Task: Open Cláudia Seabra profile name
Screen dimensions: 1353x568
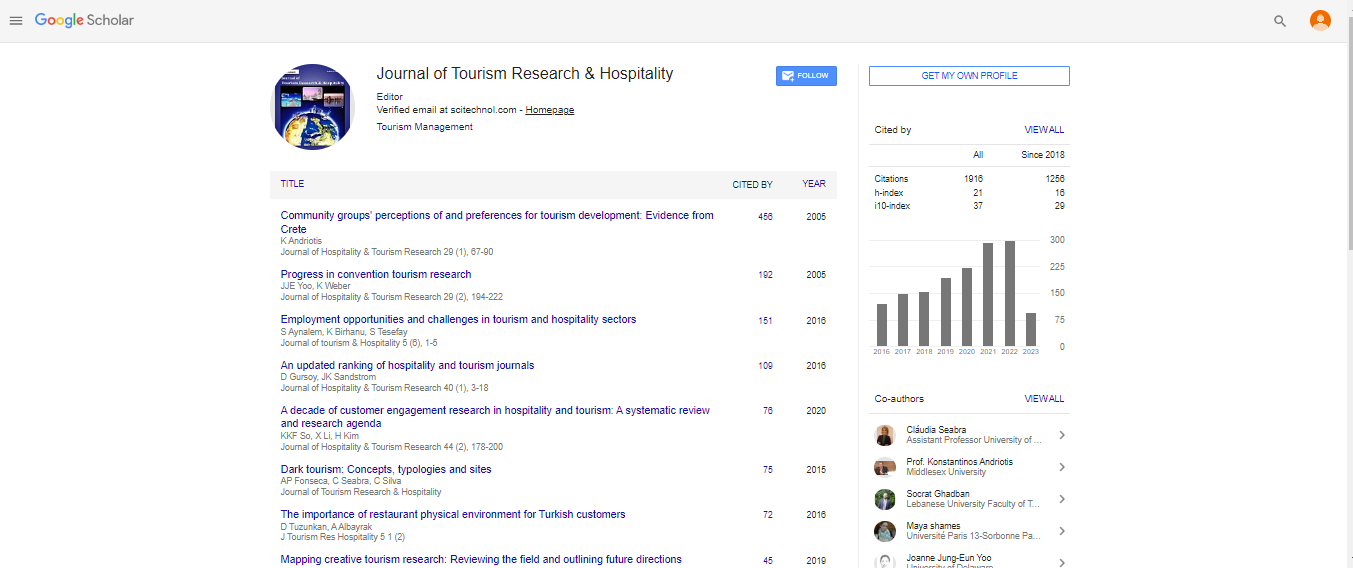Action: coord(936,430)
